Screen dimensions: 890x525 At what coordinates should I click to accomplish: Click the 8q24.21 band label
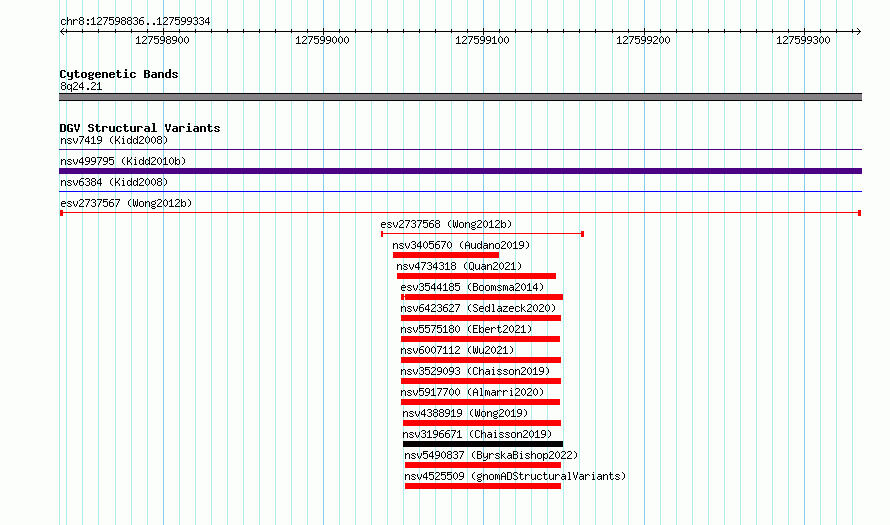(81, 86)
